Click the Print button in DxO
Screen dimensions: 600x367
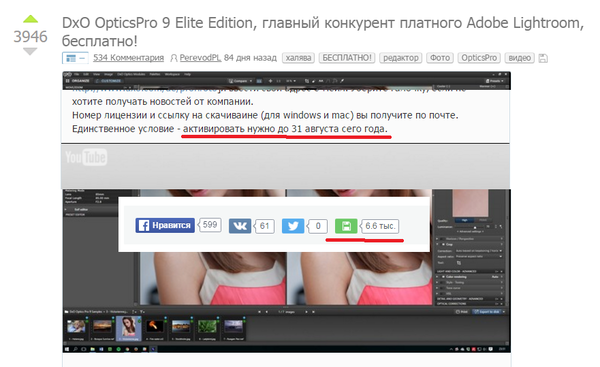(x=462, y=312)
